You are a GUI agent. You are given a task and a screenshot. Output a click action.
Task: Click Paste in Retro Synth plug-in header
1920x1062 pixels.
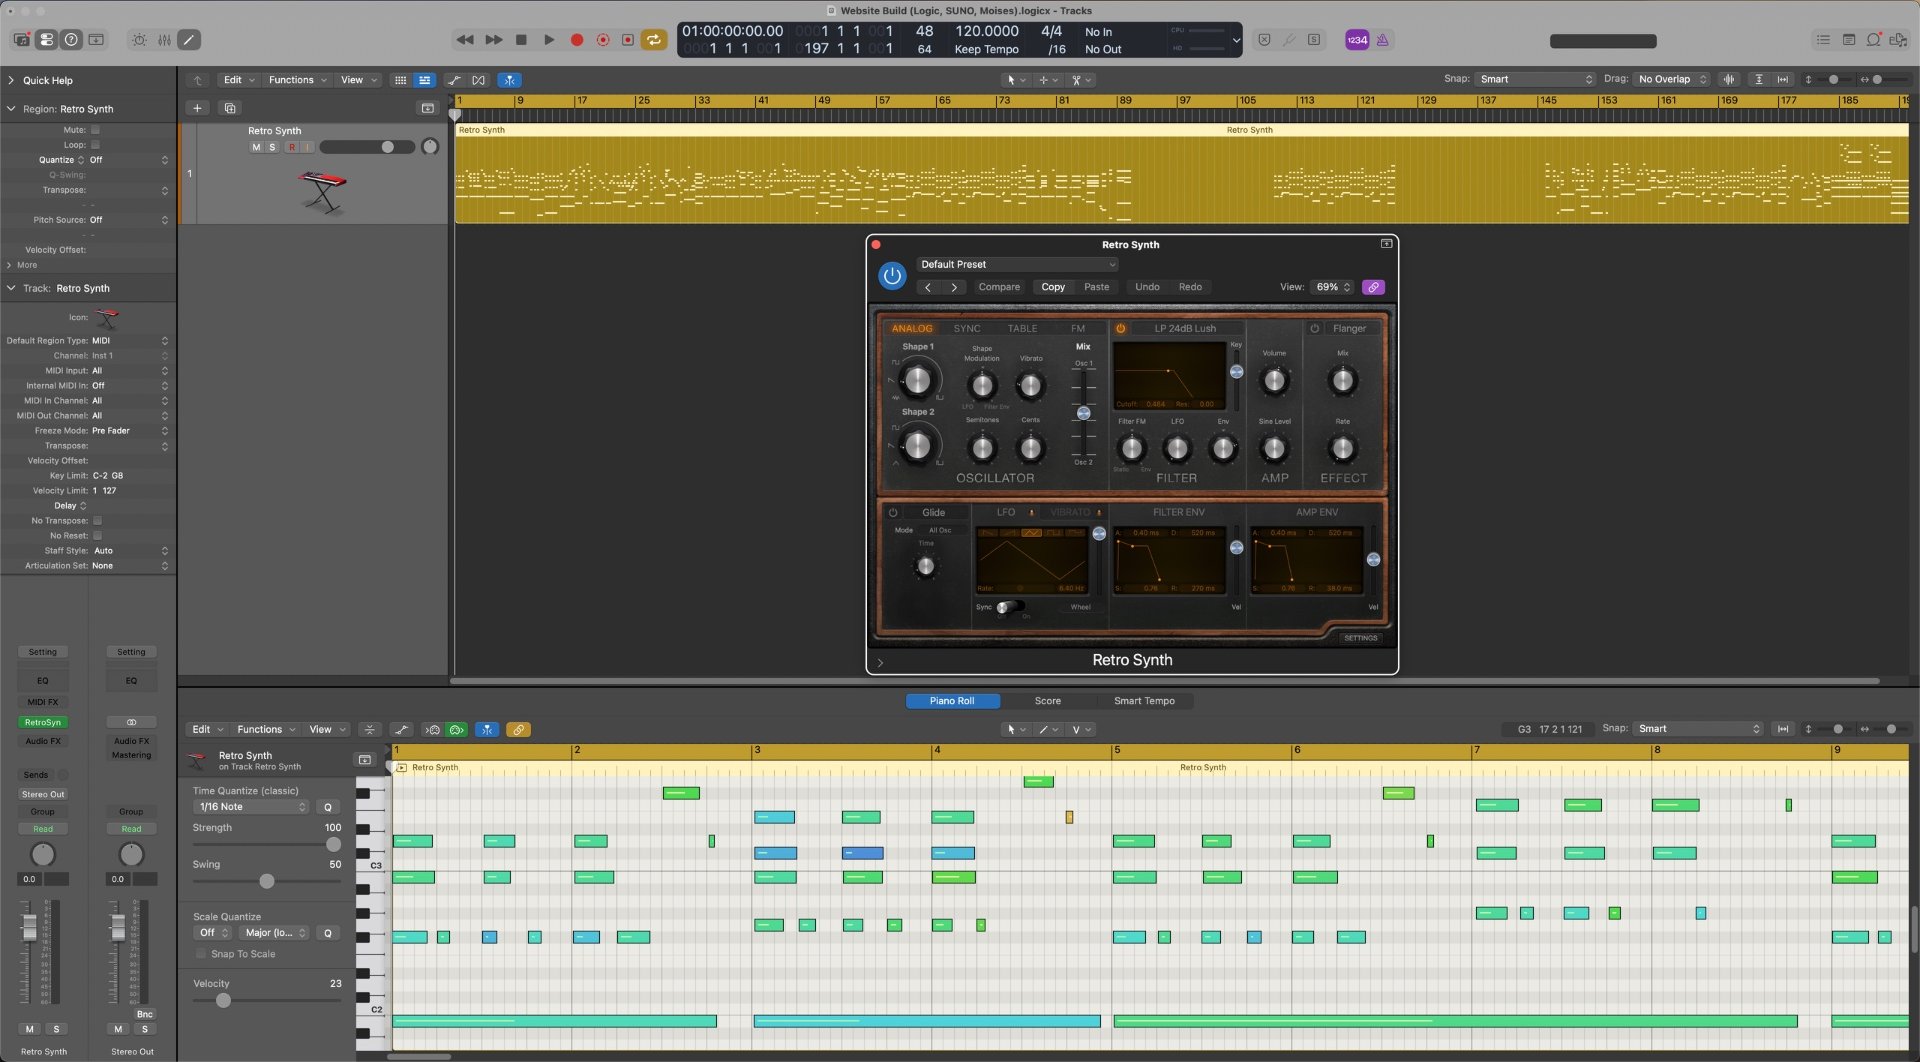pyautogui.click(x=1097, y=287)
